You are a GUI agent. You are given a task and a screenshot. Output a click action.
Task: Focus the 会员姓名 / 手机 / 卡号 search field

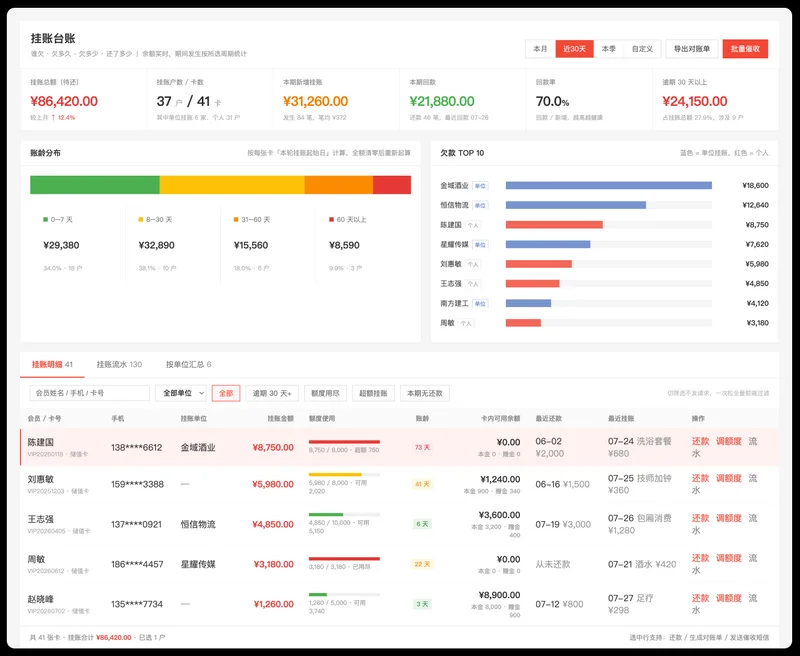[x=90, y=393]
